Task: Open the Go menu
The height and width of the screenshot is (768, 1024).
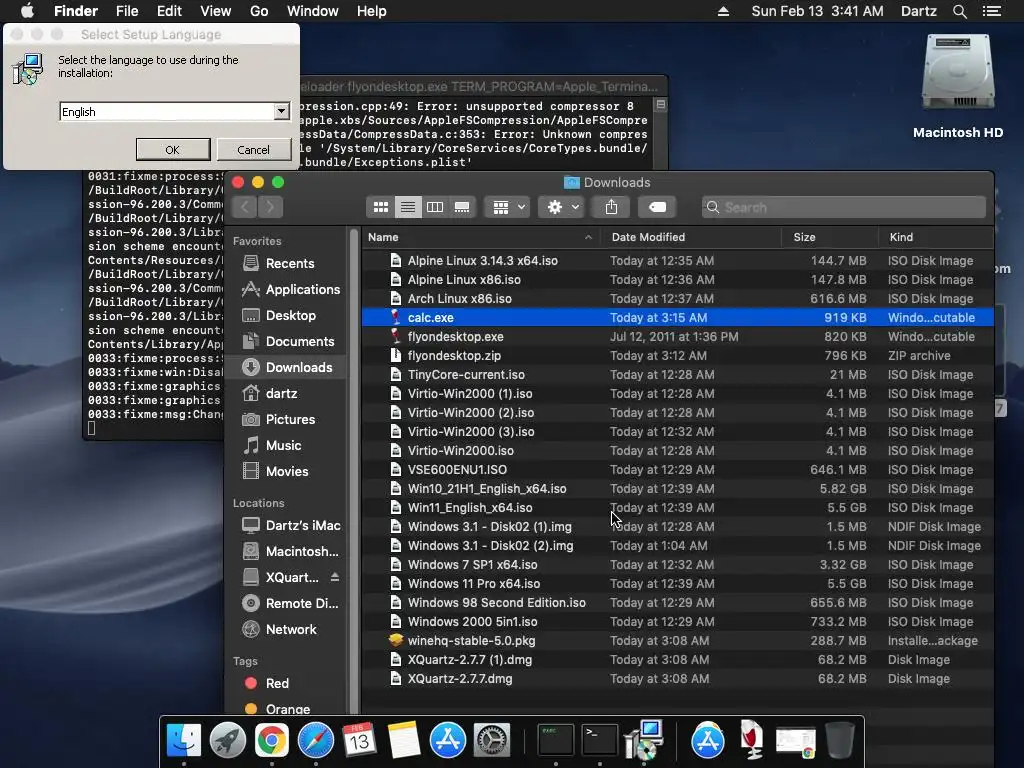Action: tap(259, 11)
